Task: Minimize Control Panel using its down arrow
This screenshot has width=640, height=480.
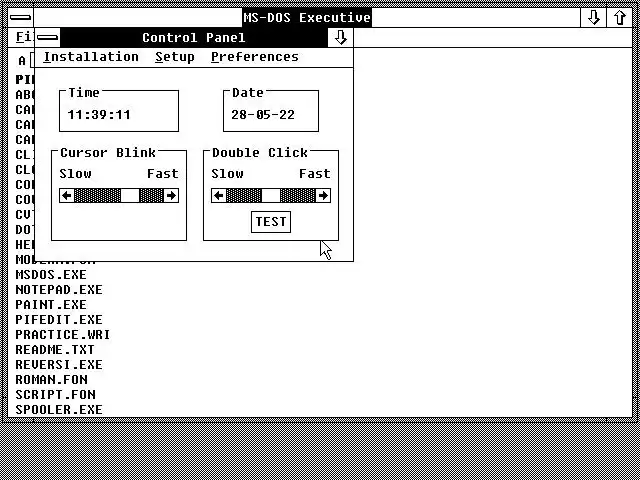Action: point(340,38)
